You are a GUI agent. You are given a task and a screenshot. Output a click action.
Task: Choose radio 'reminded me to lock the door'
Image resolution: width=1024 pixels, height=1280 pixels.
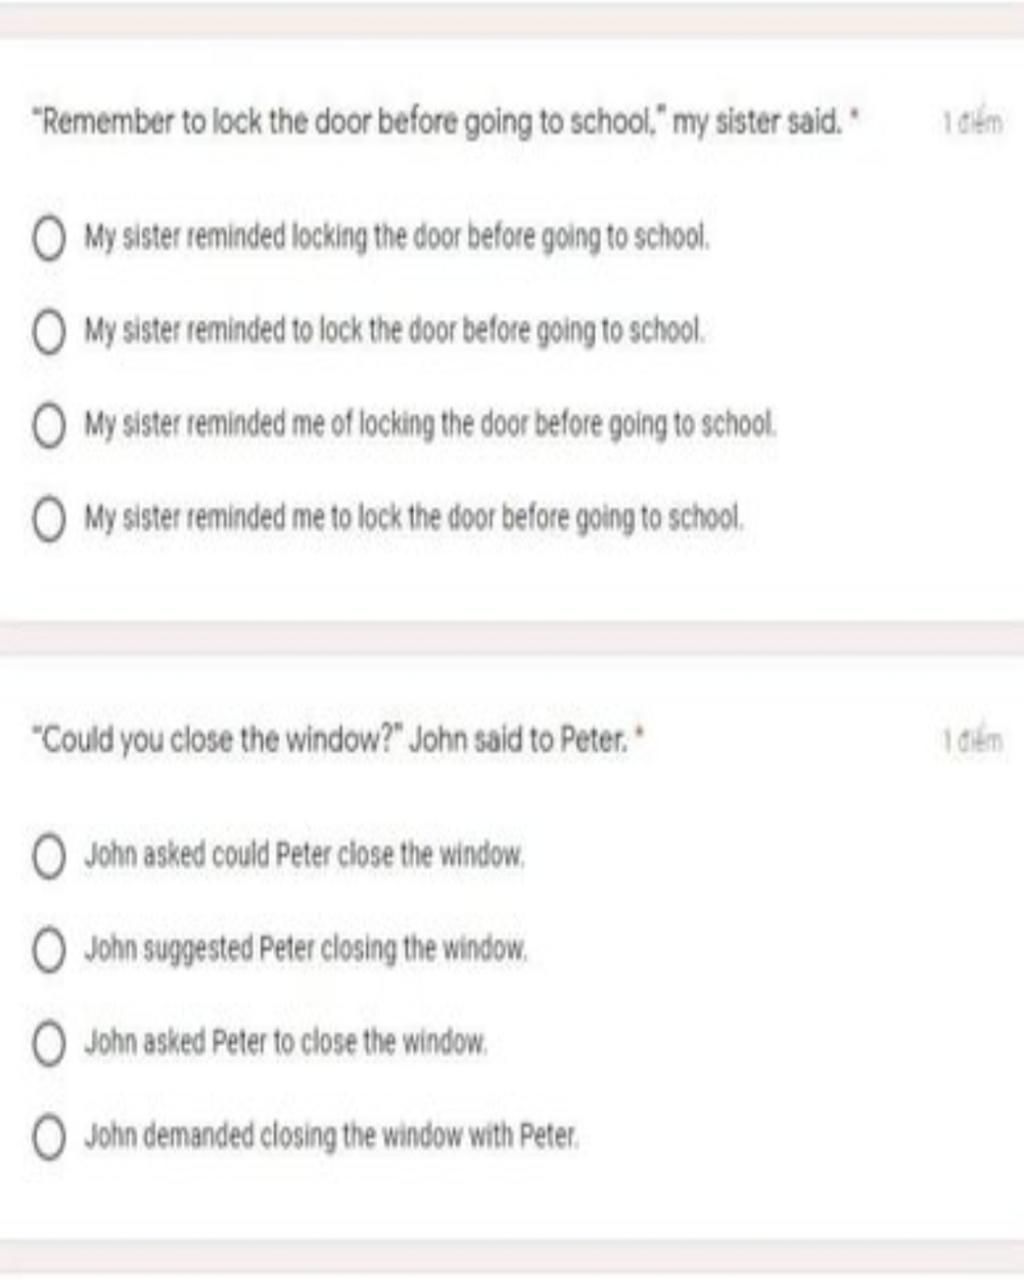(48, 520)
